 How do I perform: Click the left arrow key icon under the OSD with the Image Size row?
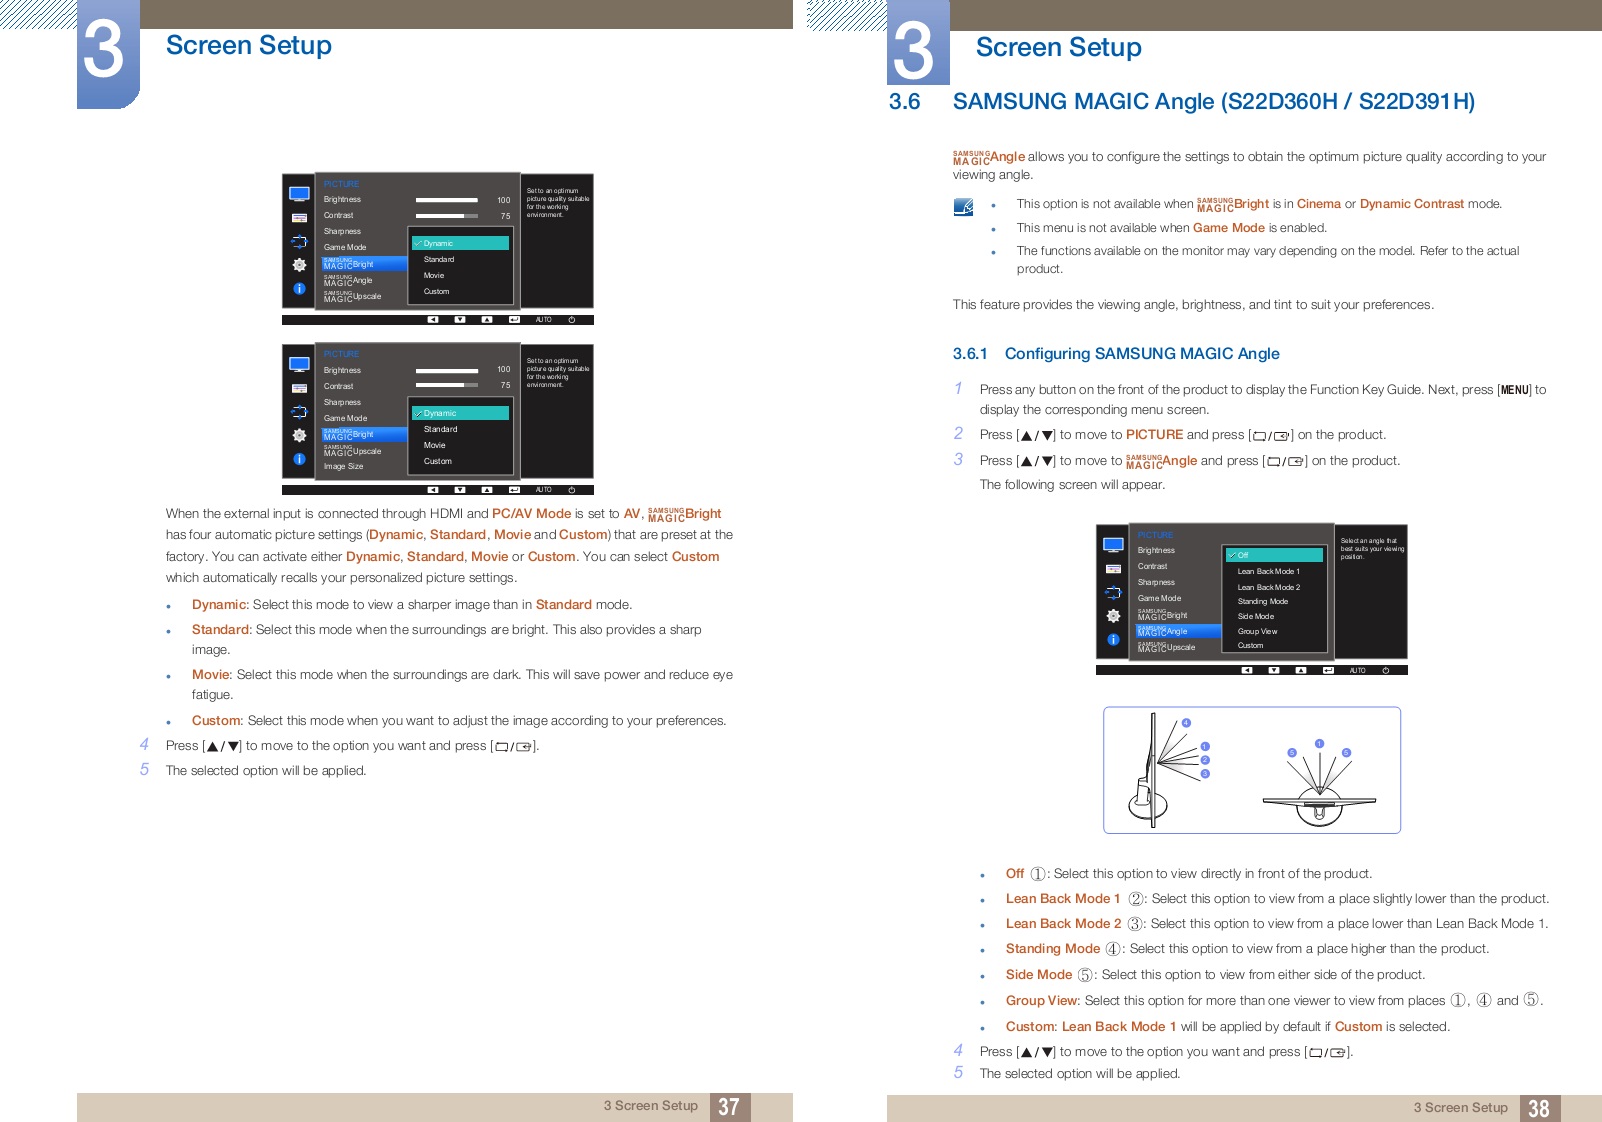[x=433, y=490]
